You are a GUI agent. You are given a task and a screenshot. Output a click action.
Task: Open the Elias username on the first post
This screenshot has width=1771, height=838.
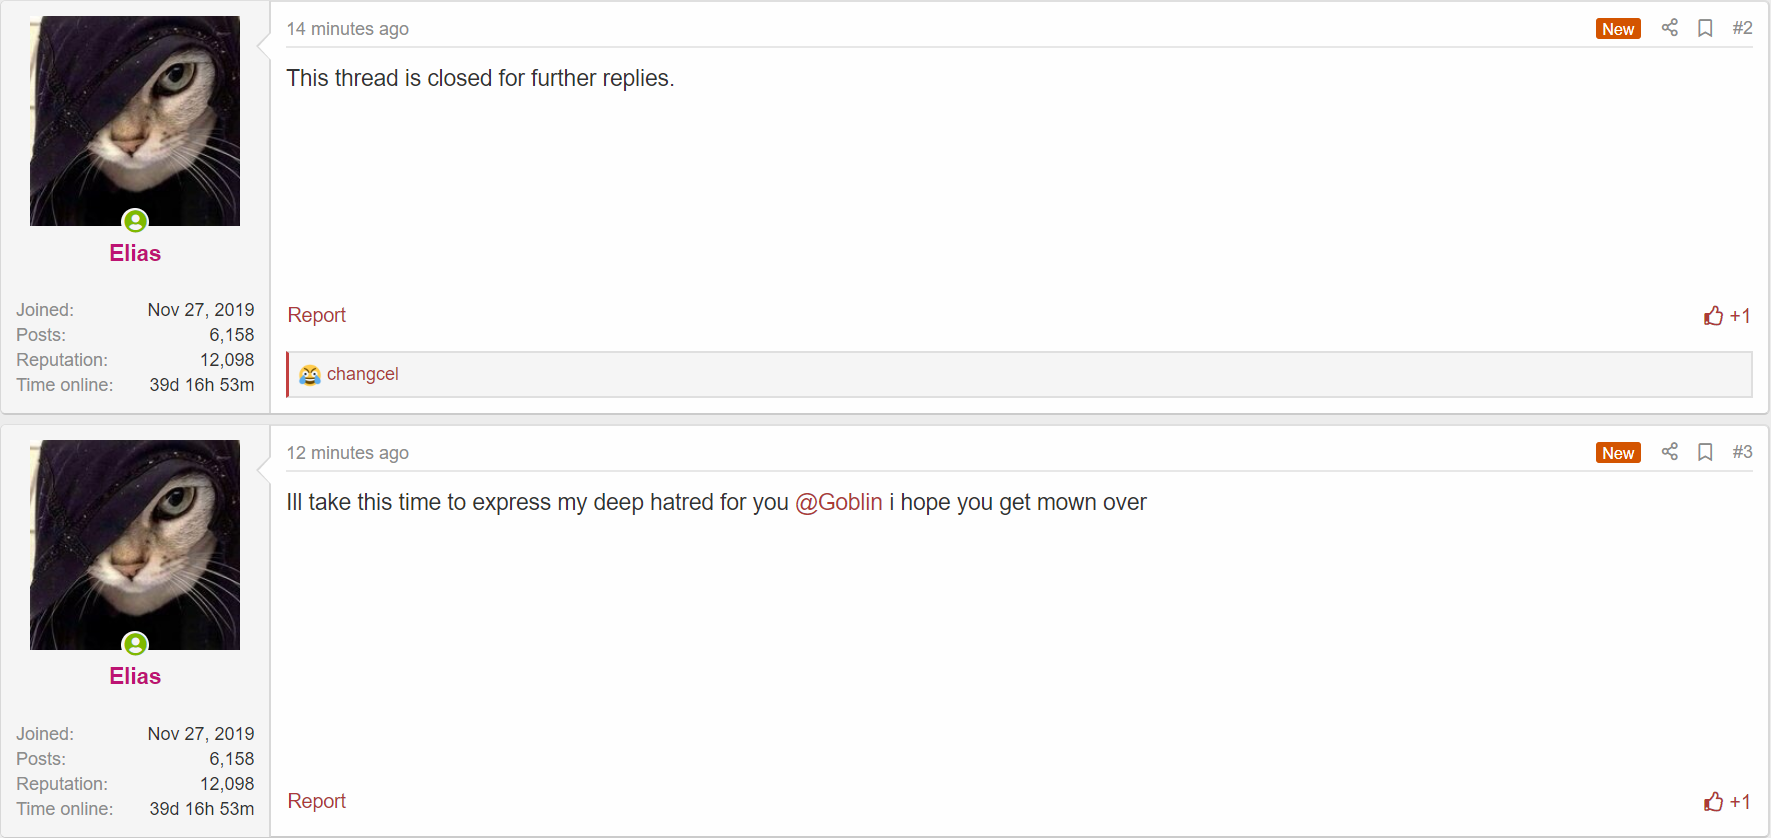(x=135, y=253)
